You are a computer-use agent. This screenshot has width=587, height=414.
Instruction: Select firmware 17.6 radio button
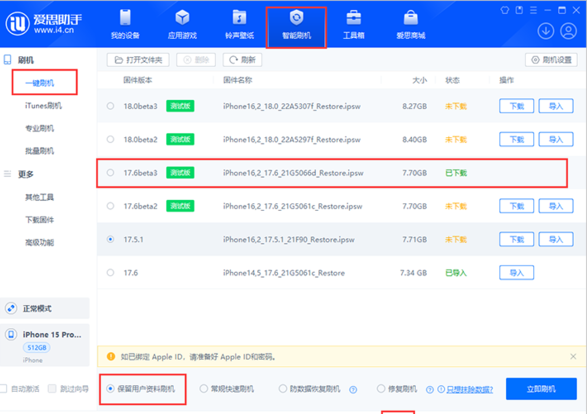click(x=110, y=273)
